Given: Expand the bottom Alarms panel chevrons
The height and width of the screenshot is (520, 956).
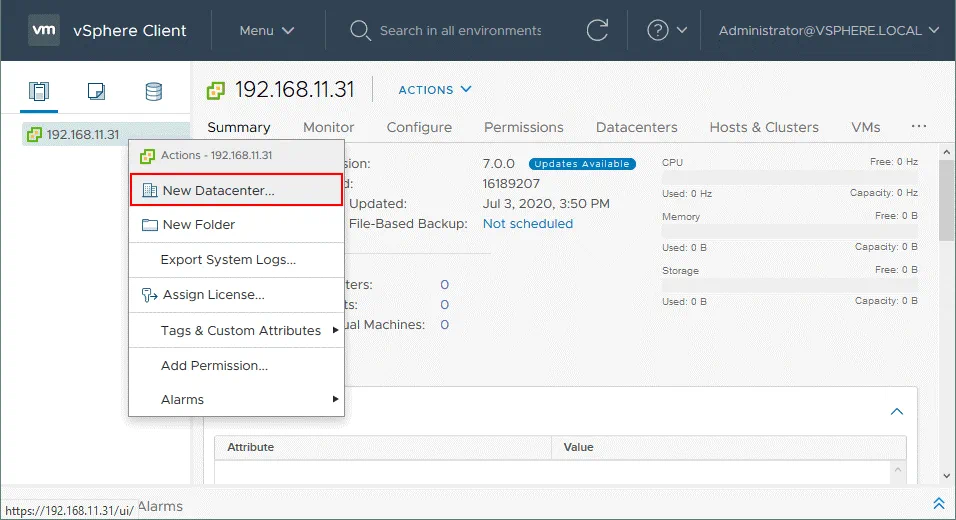Looking at the screenshot, I should pos(938,504).
